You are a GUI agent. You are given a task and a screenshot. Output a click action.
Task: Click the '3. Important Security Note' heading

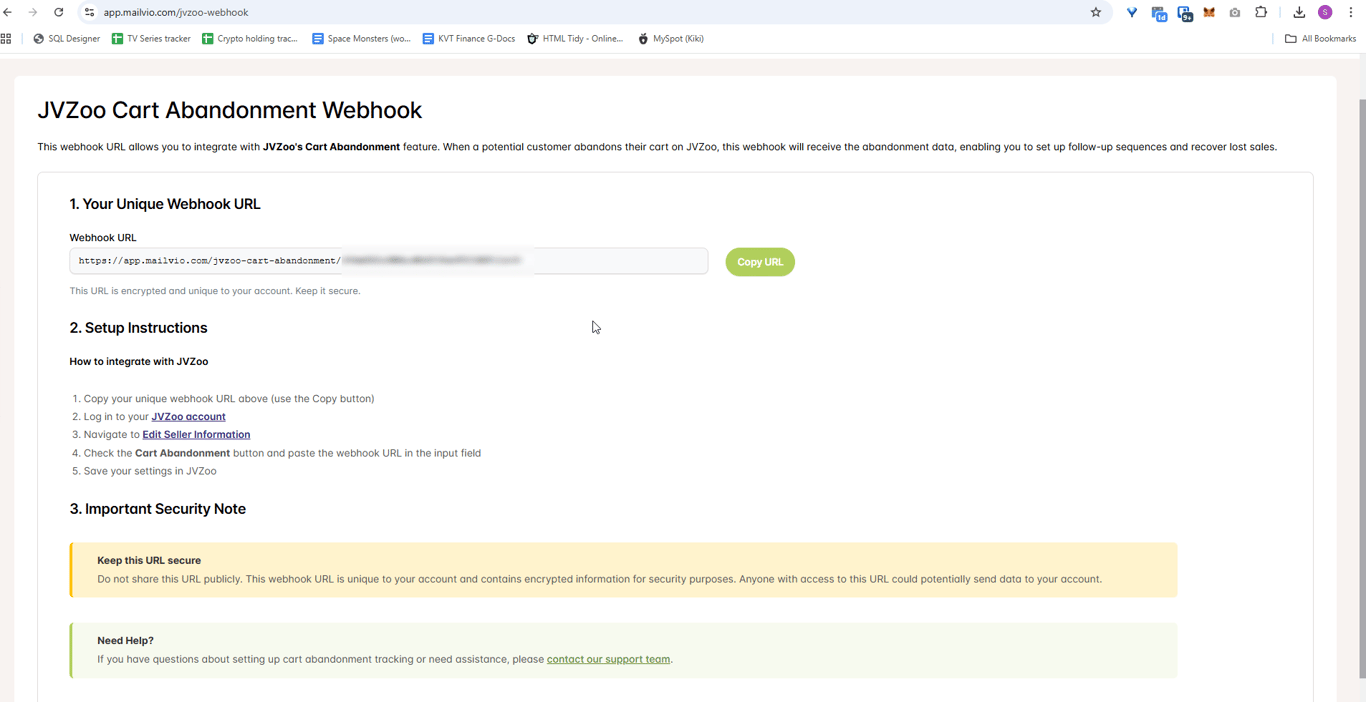coord(157,509)
